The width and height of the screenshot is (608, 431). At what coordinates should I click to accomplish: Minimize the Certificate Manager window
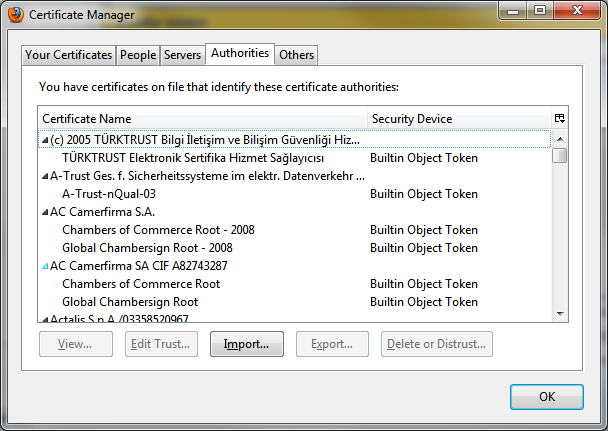(x=513, y=10)
